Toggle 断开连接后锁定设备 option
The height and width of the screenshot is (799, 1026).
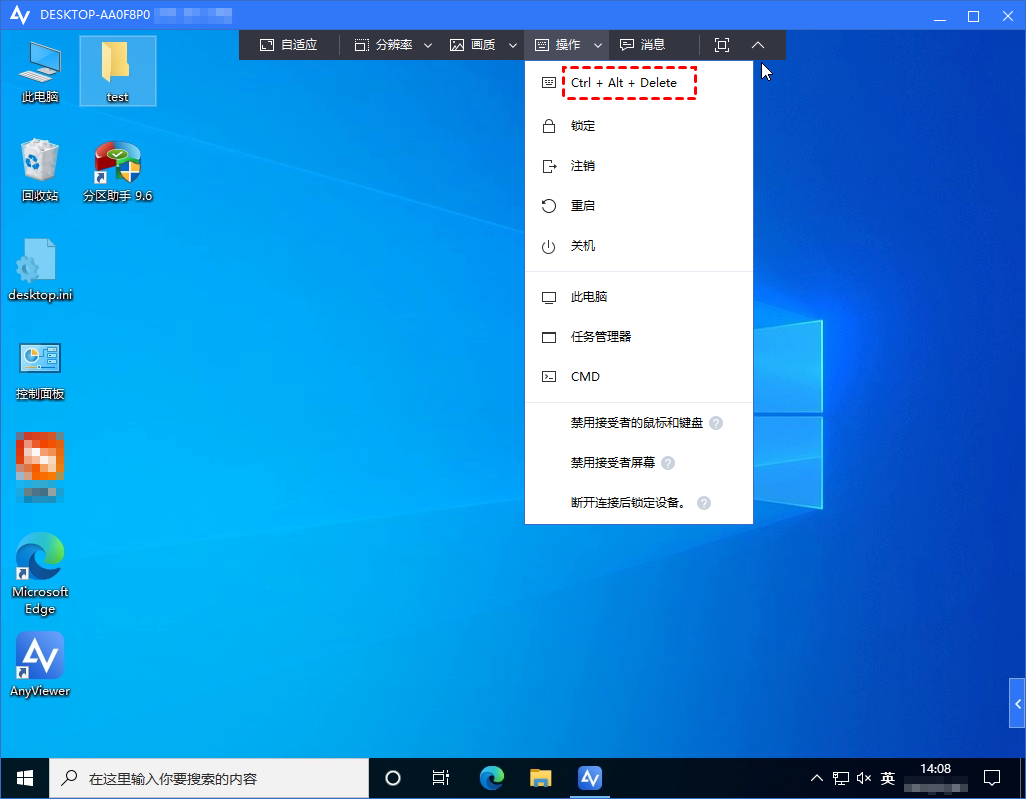coord(627,503)
